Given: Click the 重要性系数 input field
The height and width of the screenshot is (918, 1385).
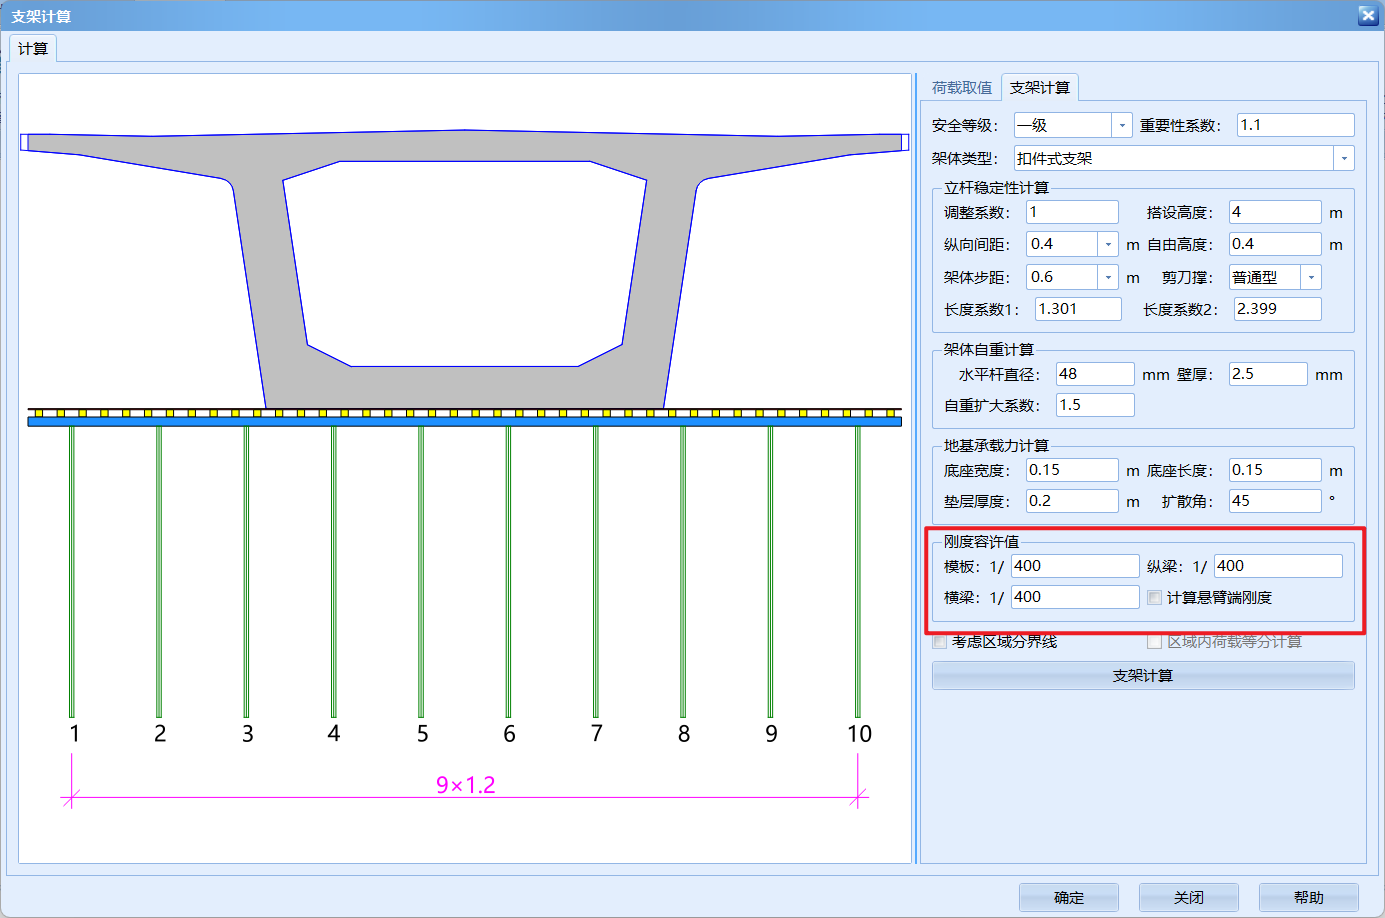Looking at the screenshot, I should click(1294, 125).
